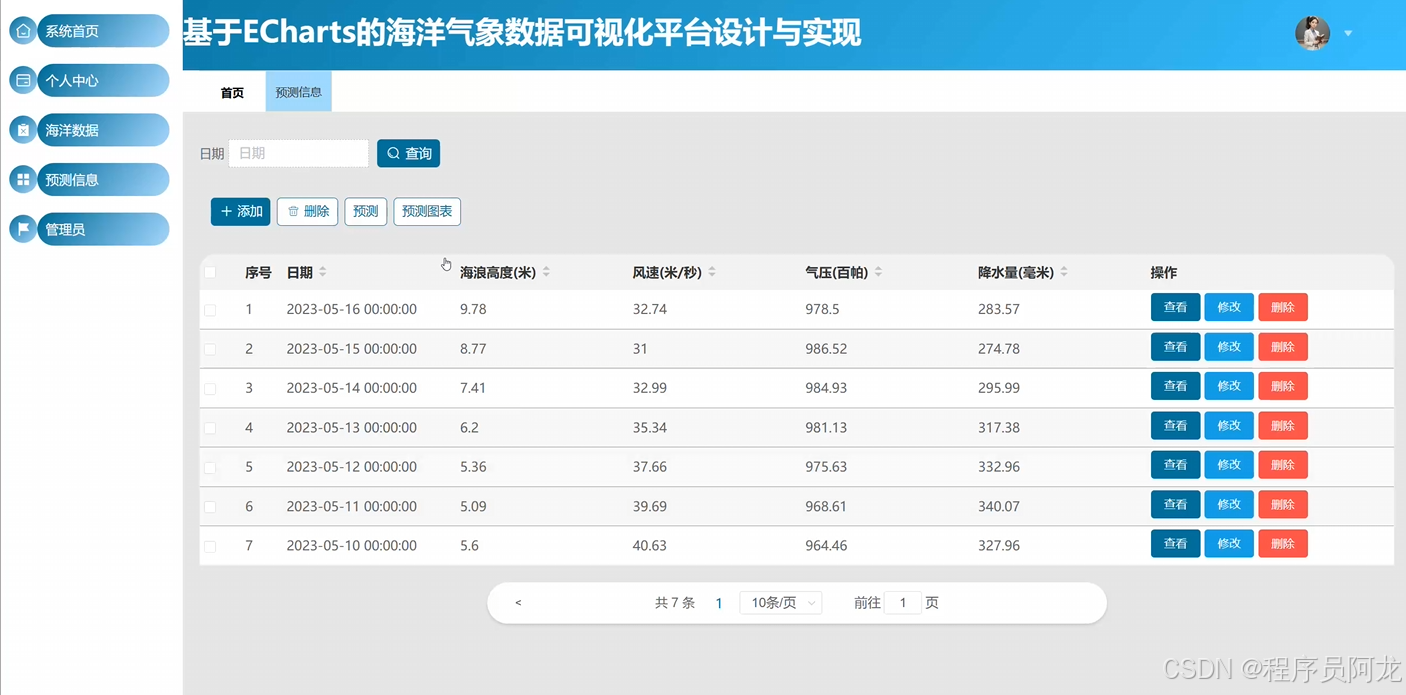
Task: View record dated 2023-05-16
Action: tap(1175, 307)
